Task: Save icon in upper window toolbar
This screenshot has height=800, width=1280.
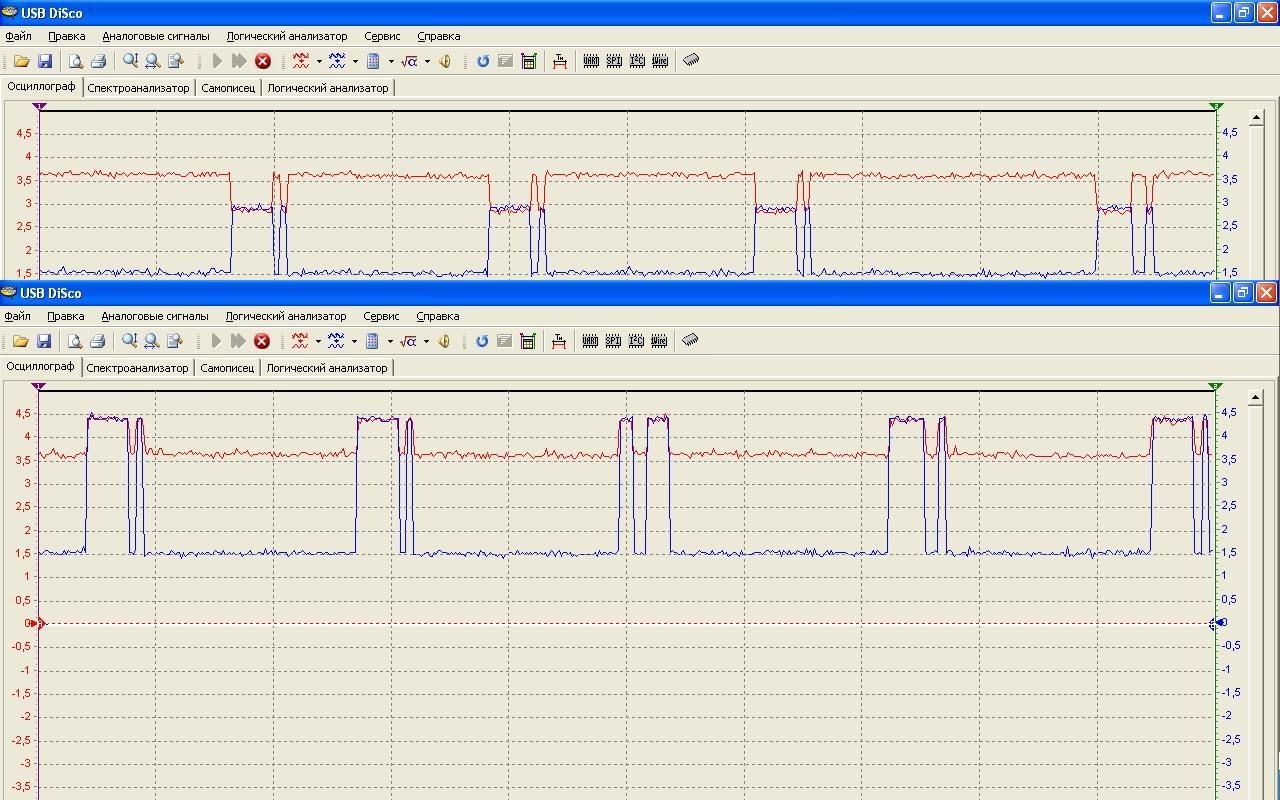Action: [45, 61]
